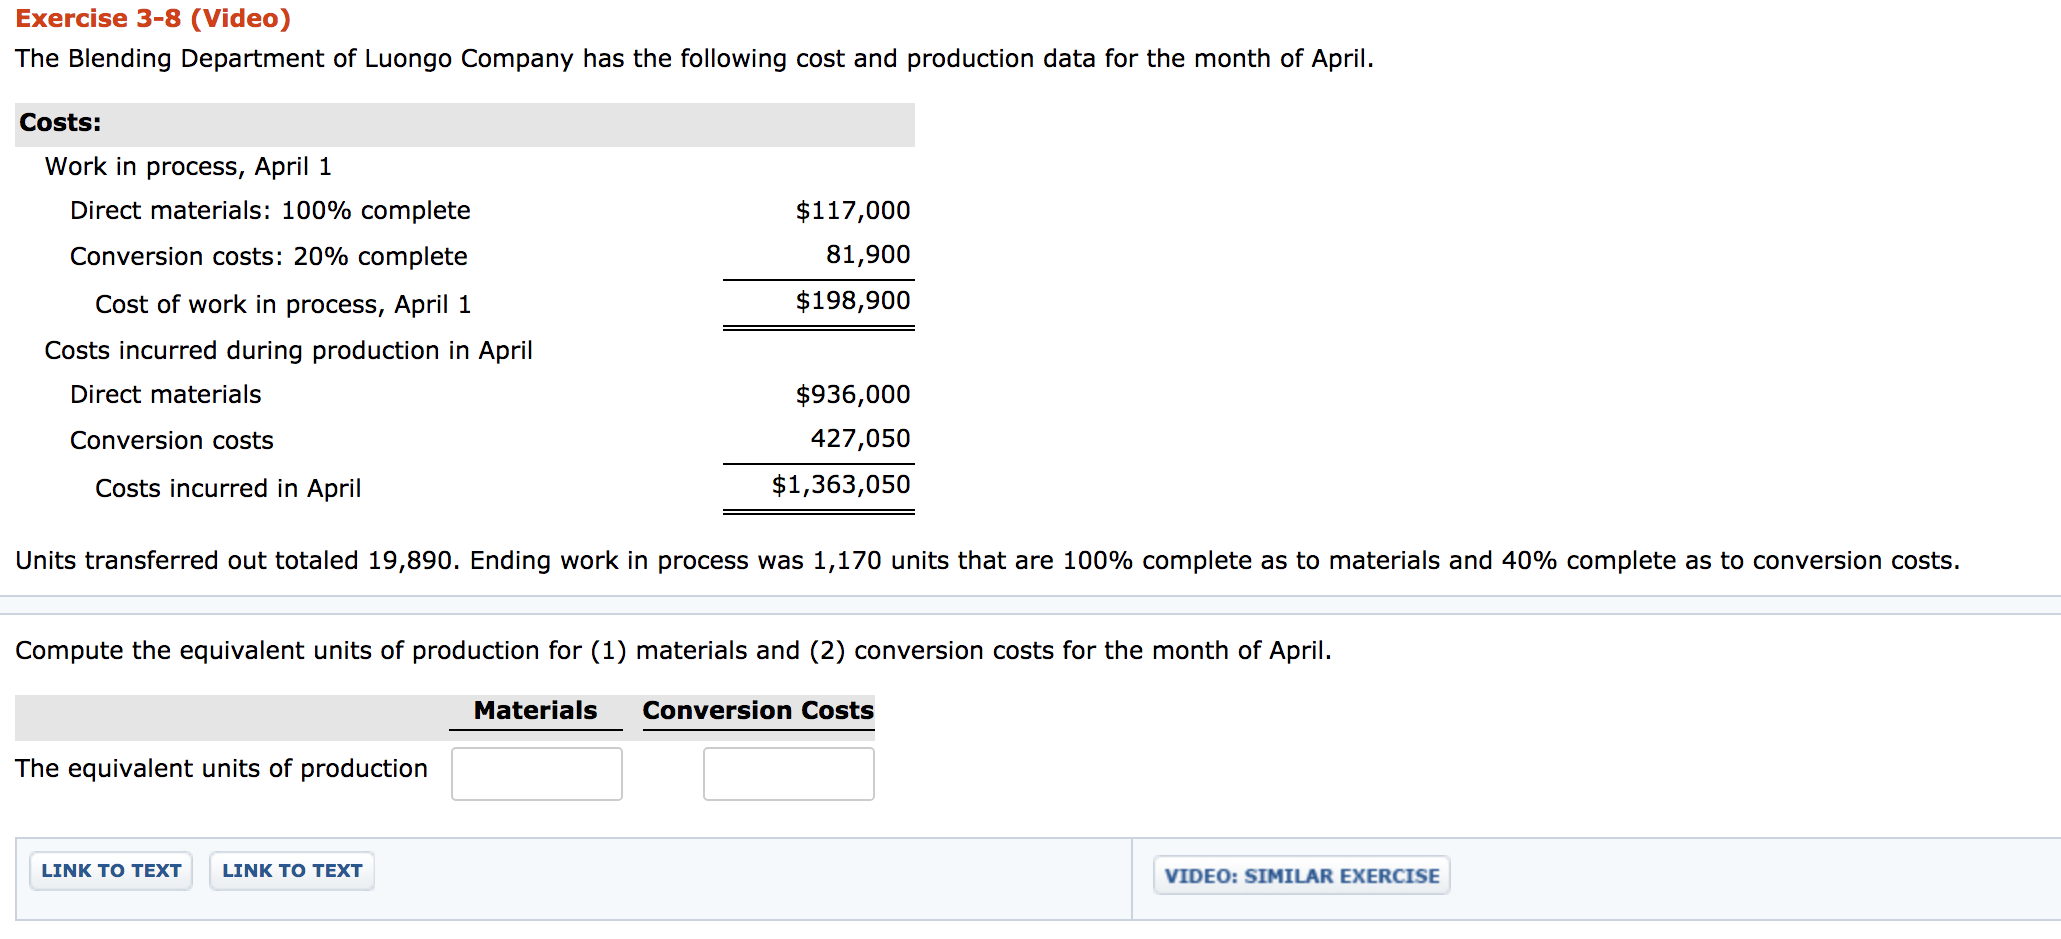Image resolution: width=2061 pixels, height=939 pixels.
Task: Click the $198,900 work in process total
Action: tap(852, 301)
